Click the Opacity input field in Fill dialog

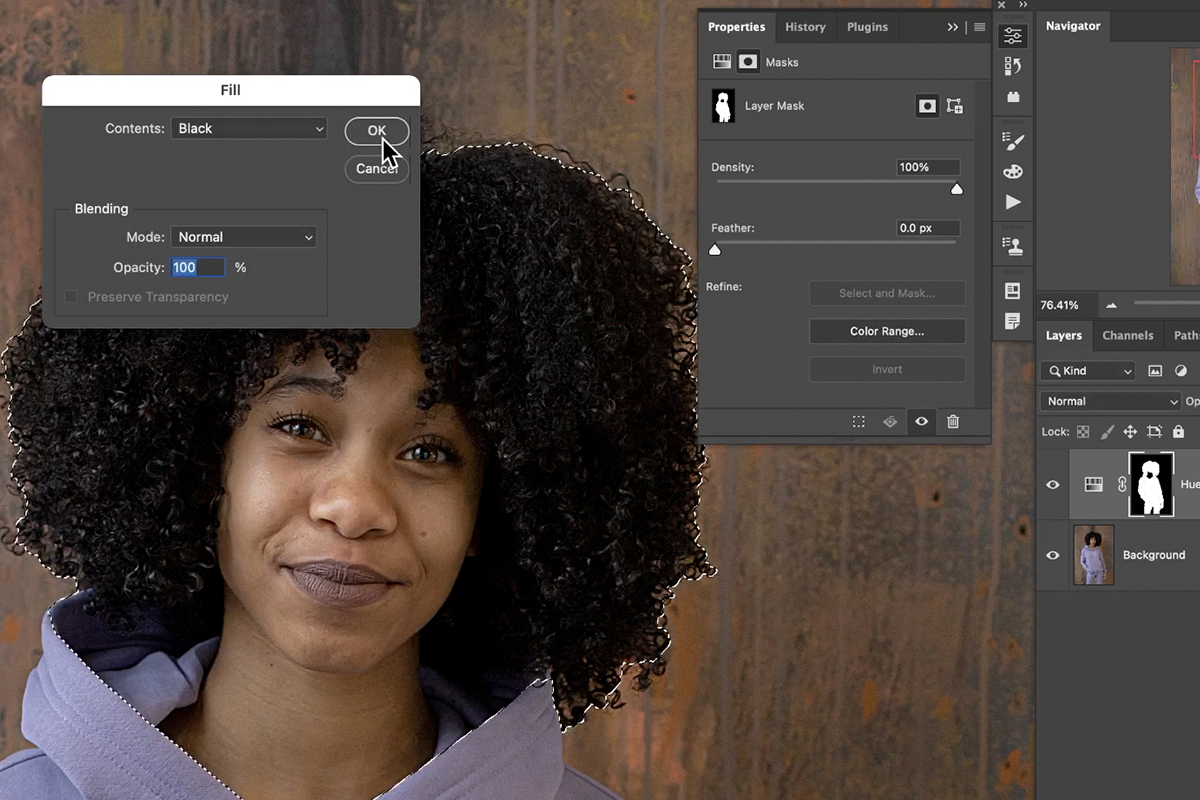198,267
